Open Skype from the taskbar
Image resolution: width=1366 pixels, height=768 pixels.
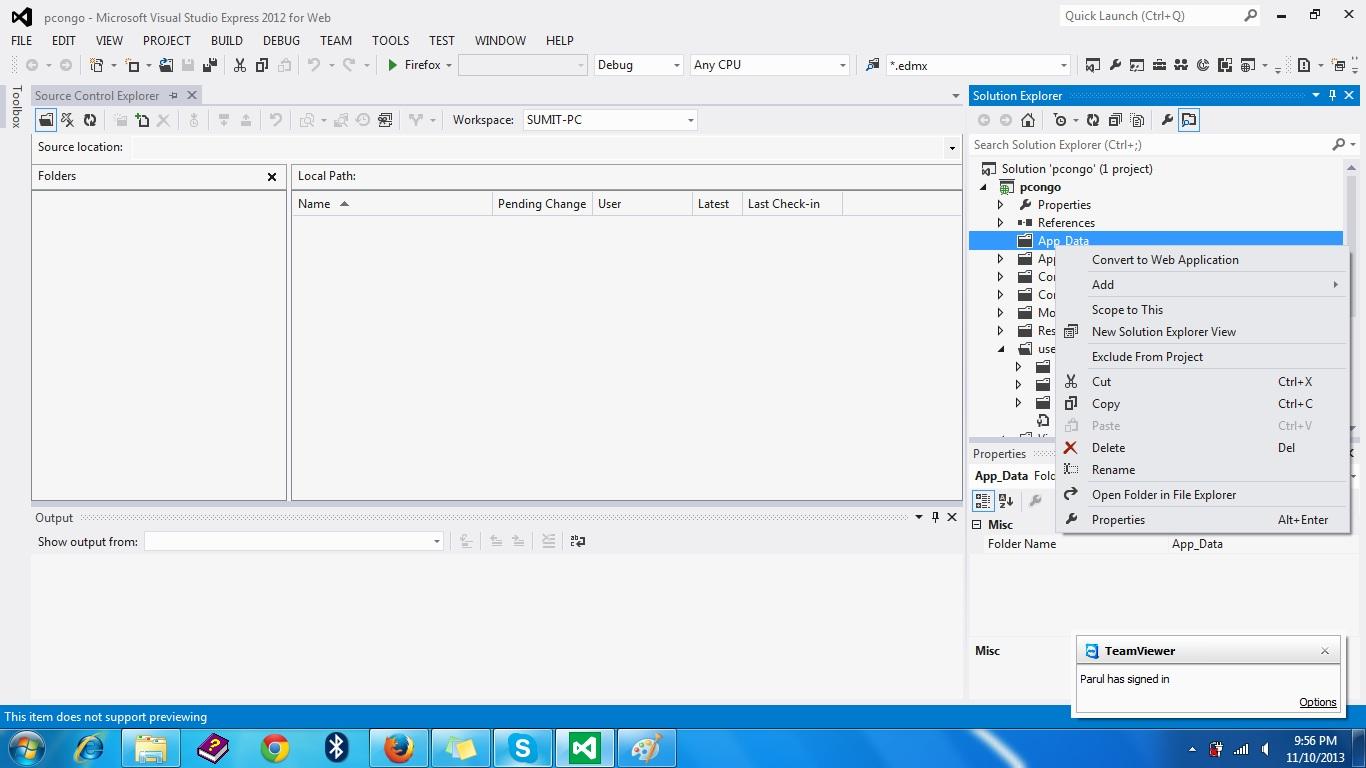(x=523, y=747)
